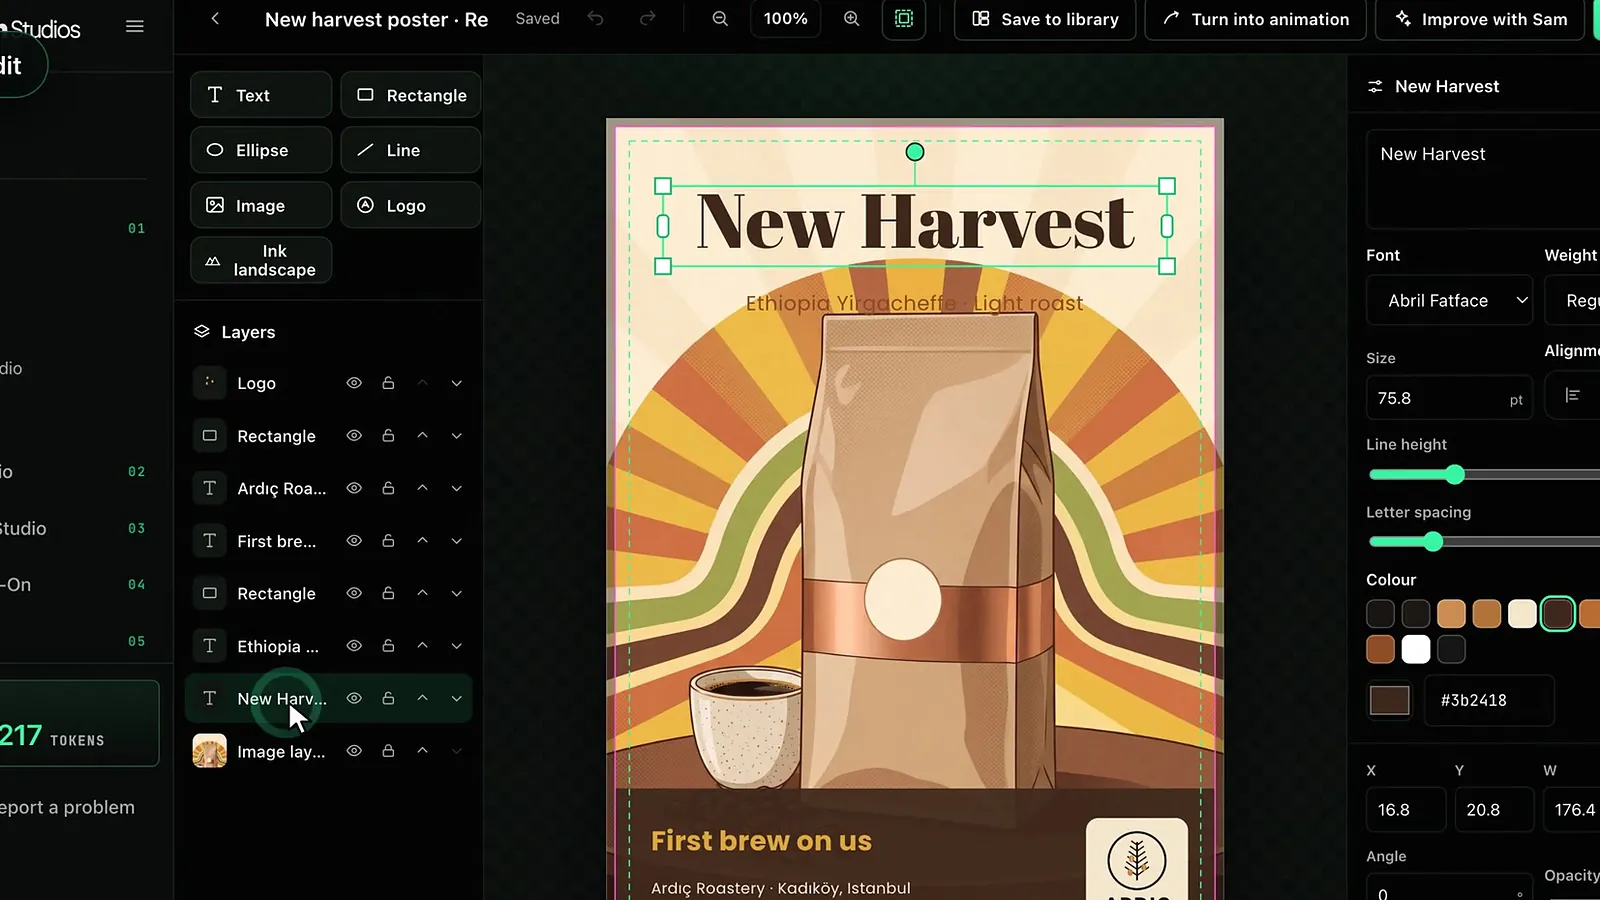Zoom in with the plus magnifier
The height and width of the screenshot is (900, 1600).
[852, 19]
